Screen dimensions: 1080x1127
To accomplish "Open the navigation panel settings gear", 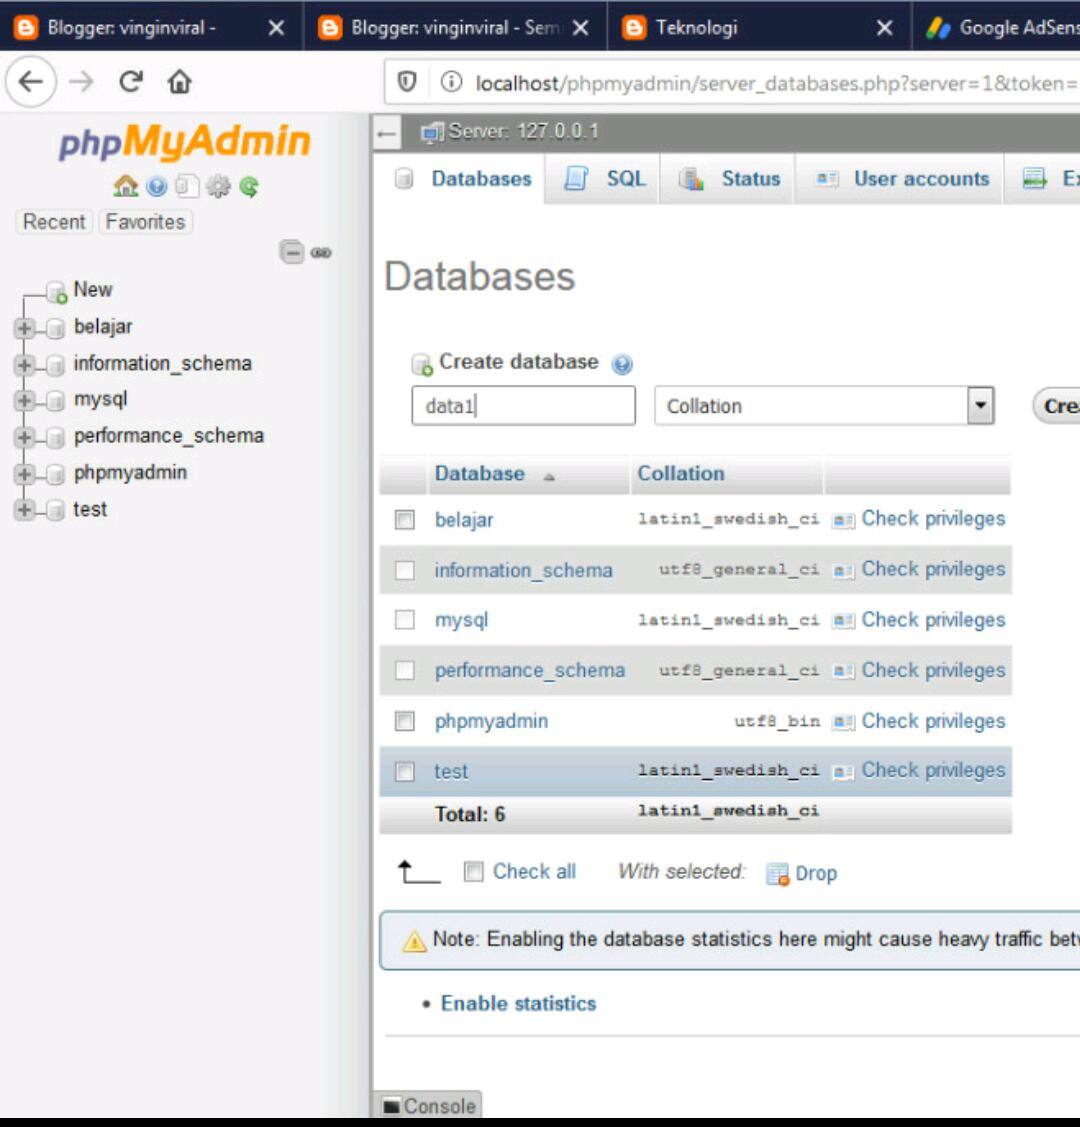I will 218,187.
